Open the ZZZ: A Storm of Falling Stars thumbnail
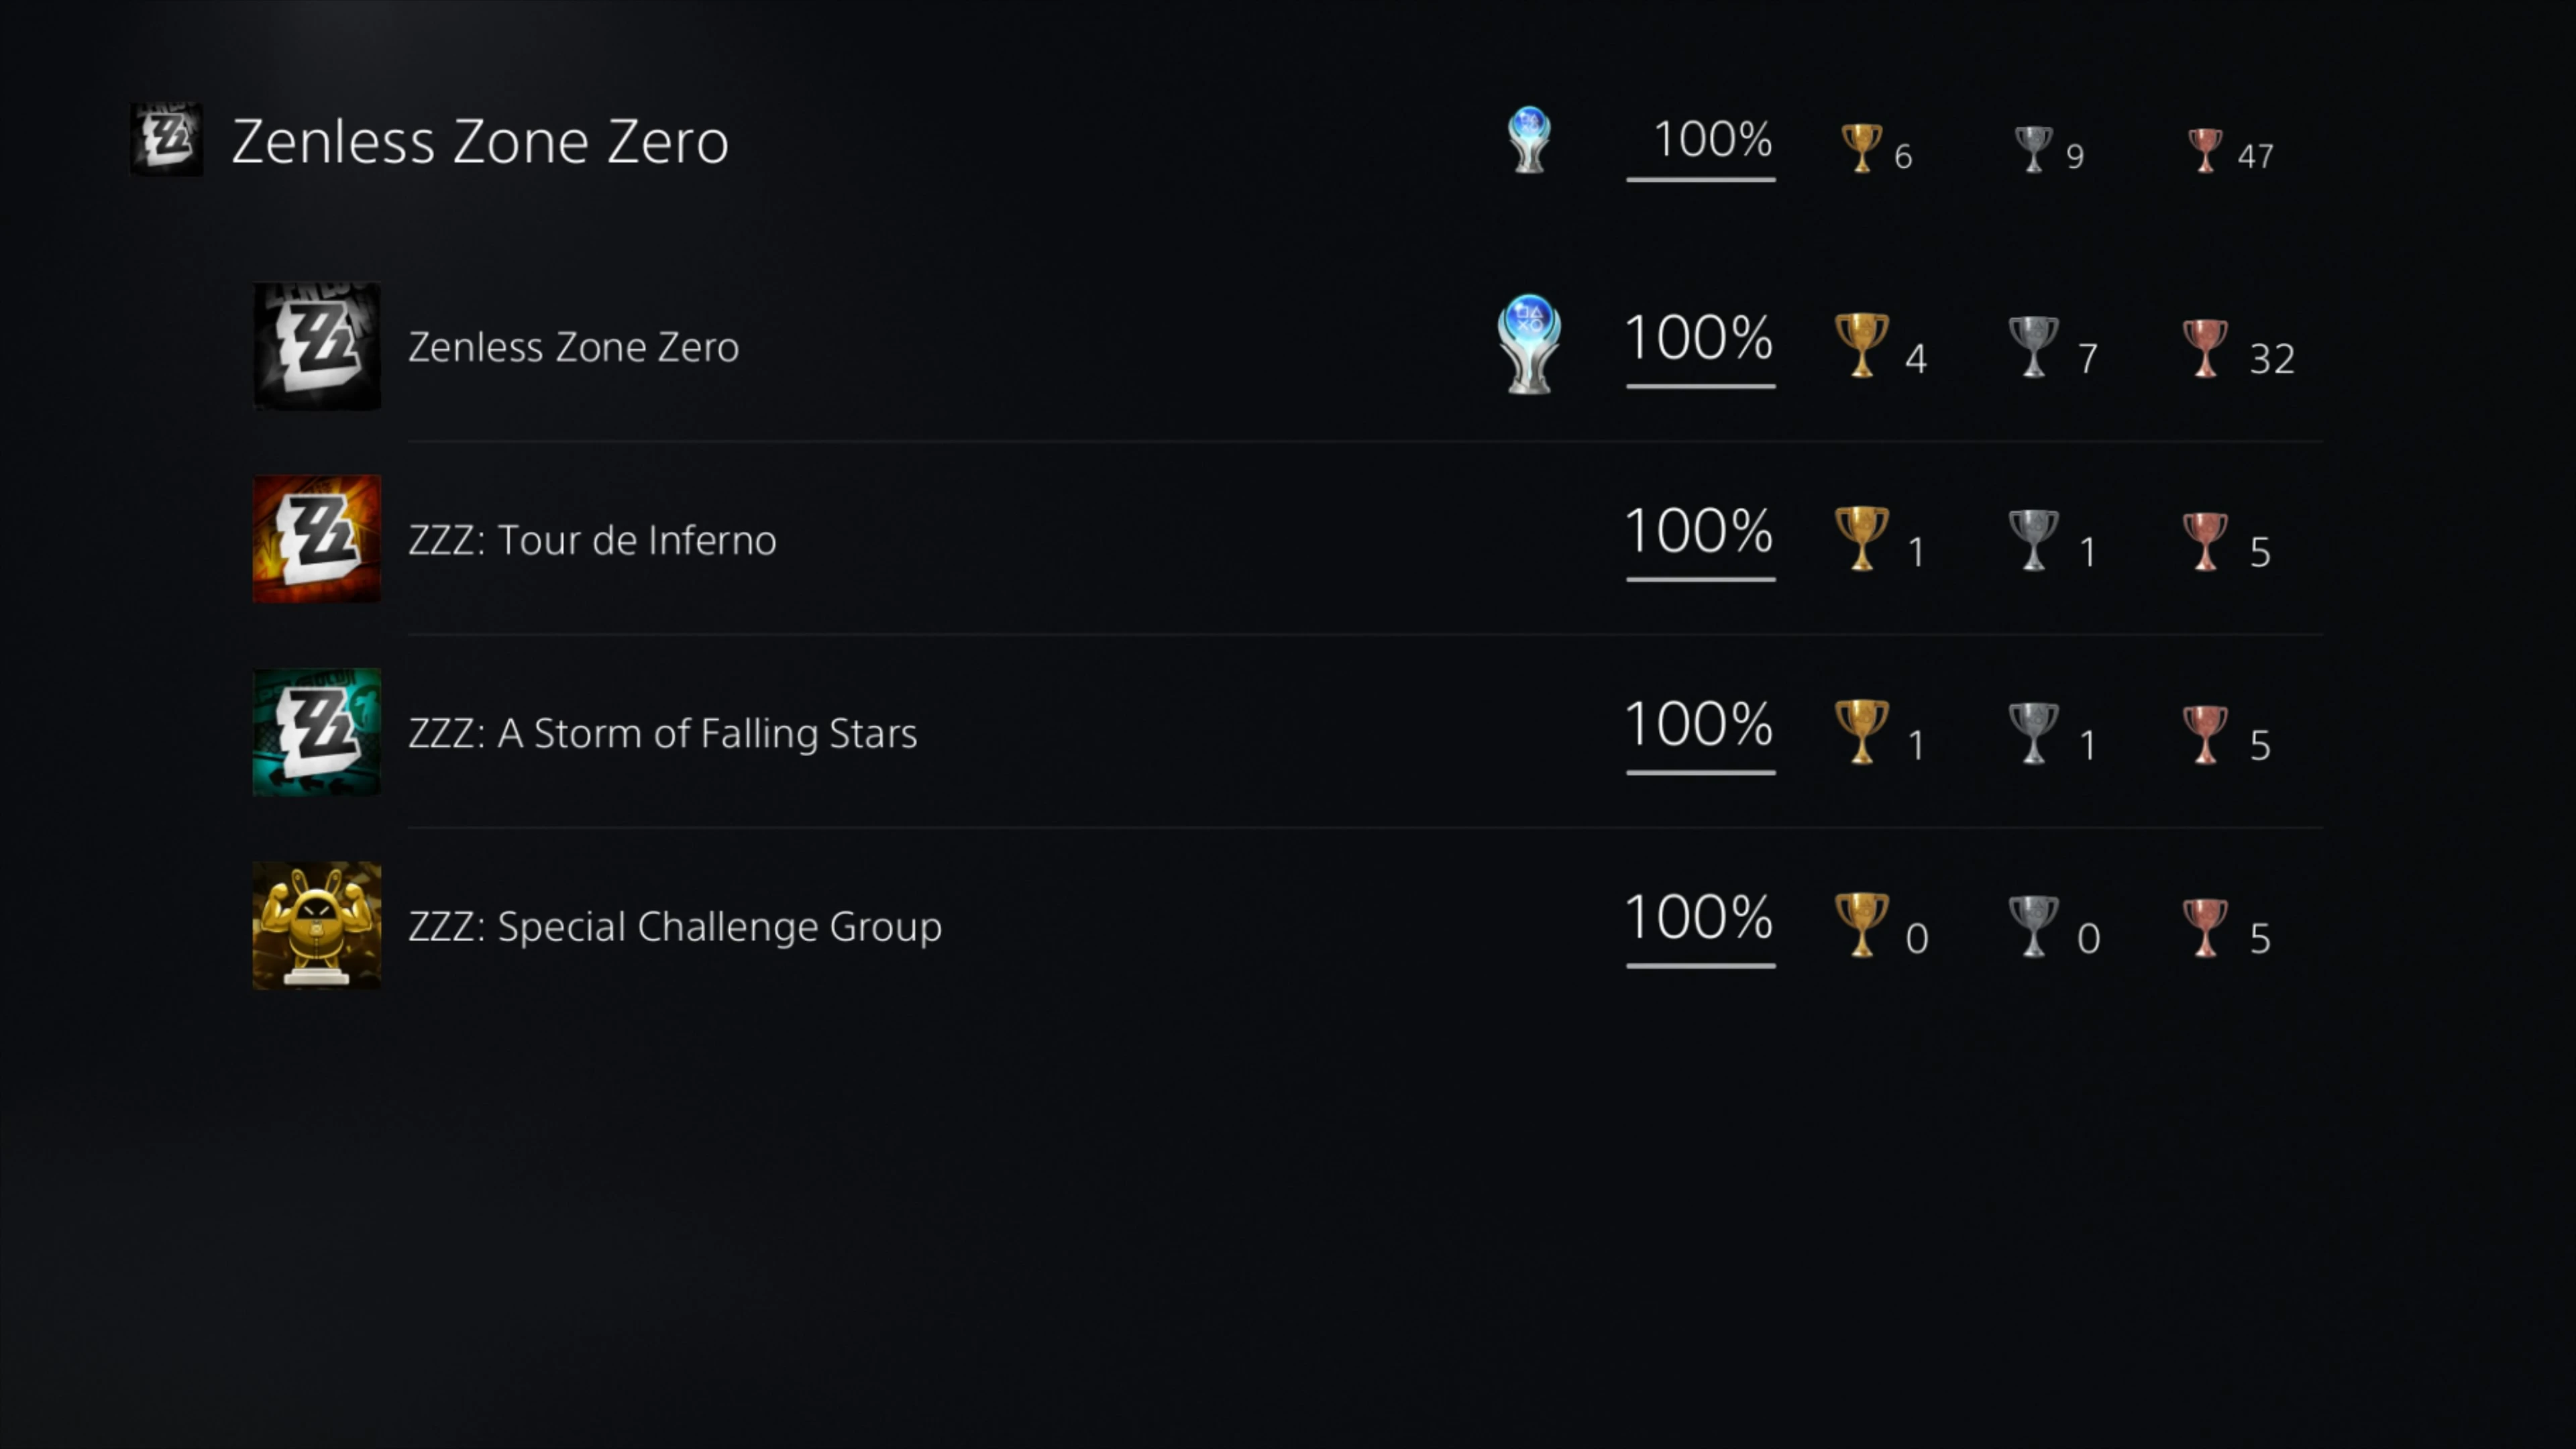 coord(316,732)
